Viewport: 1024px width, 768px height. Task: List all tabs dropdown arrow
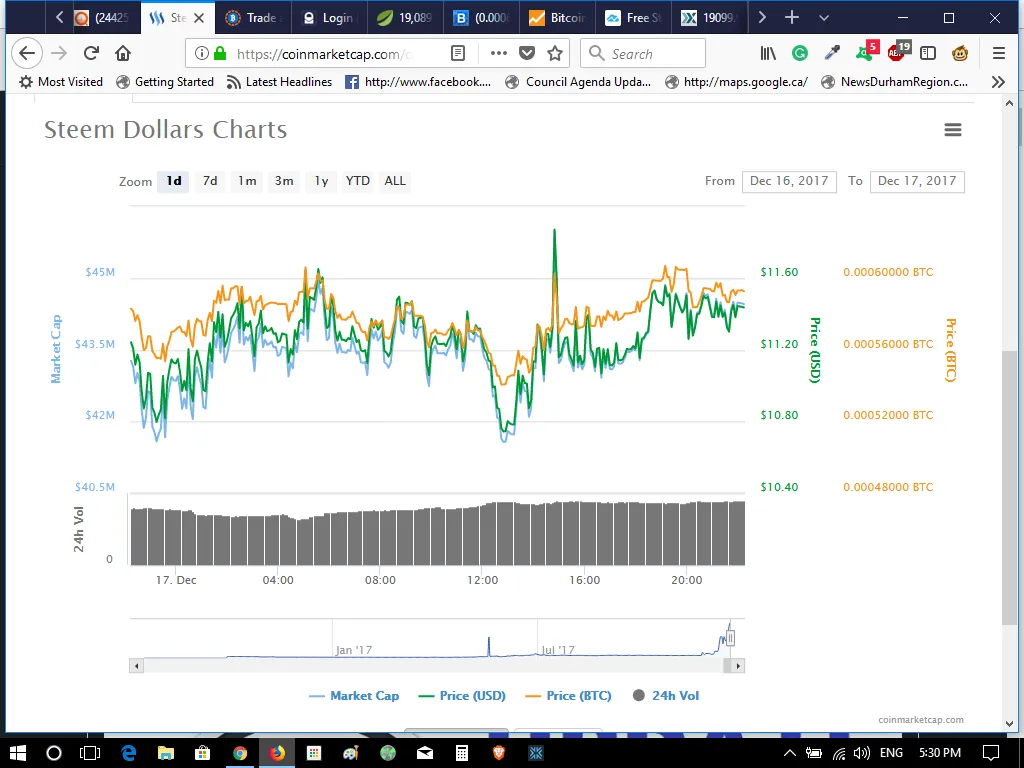click(824, 18)
